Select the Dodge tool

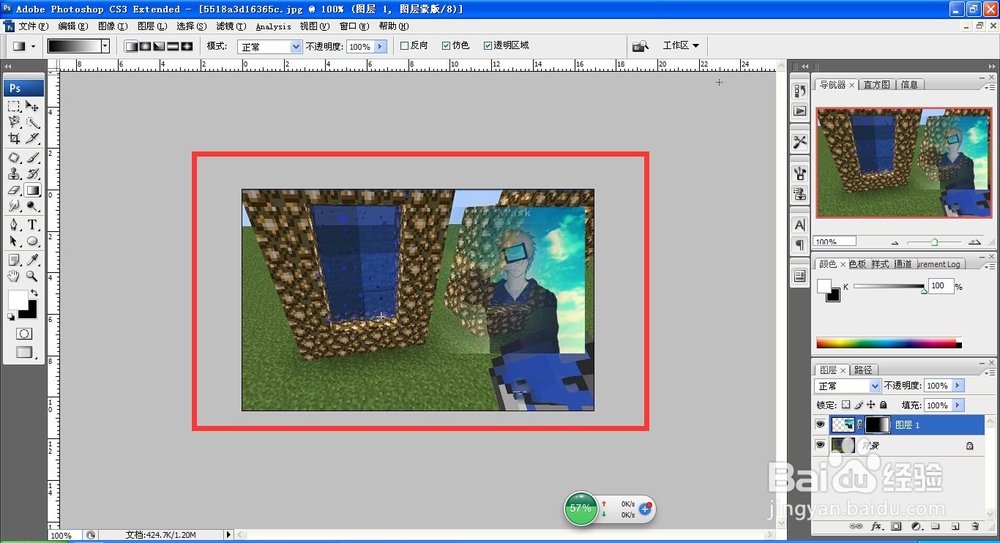tap(33, 206)
